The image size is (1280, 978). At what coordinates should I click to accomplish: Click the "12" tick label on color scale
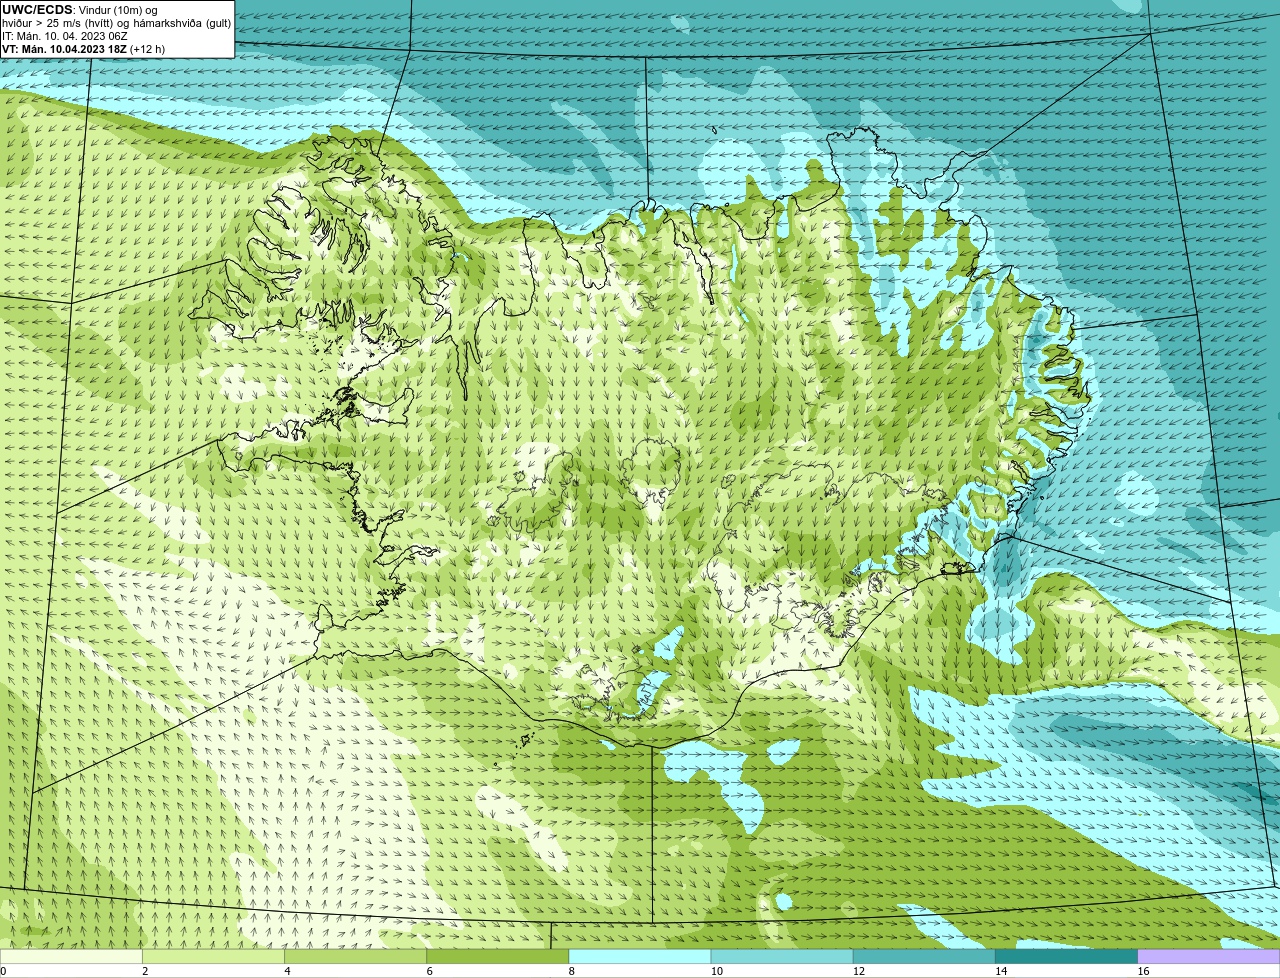coord(859,971)
